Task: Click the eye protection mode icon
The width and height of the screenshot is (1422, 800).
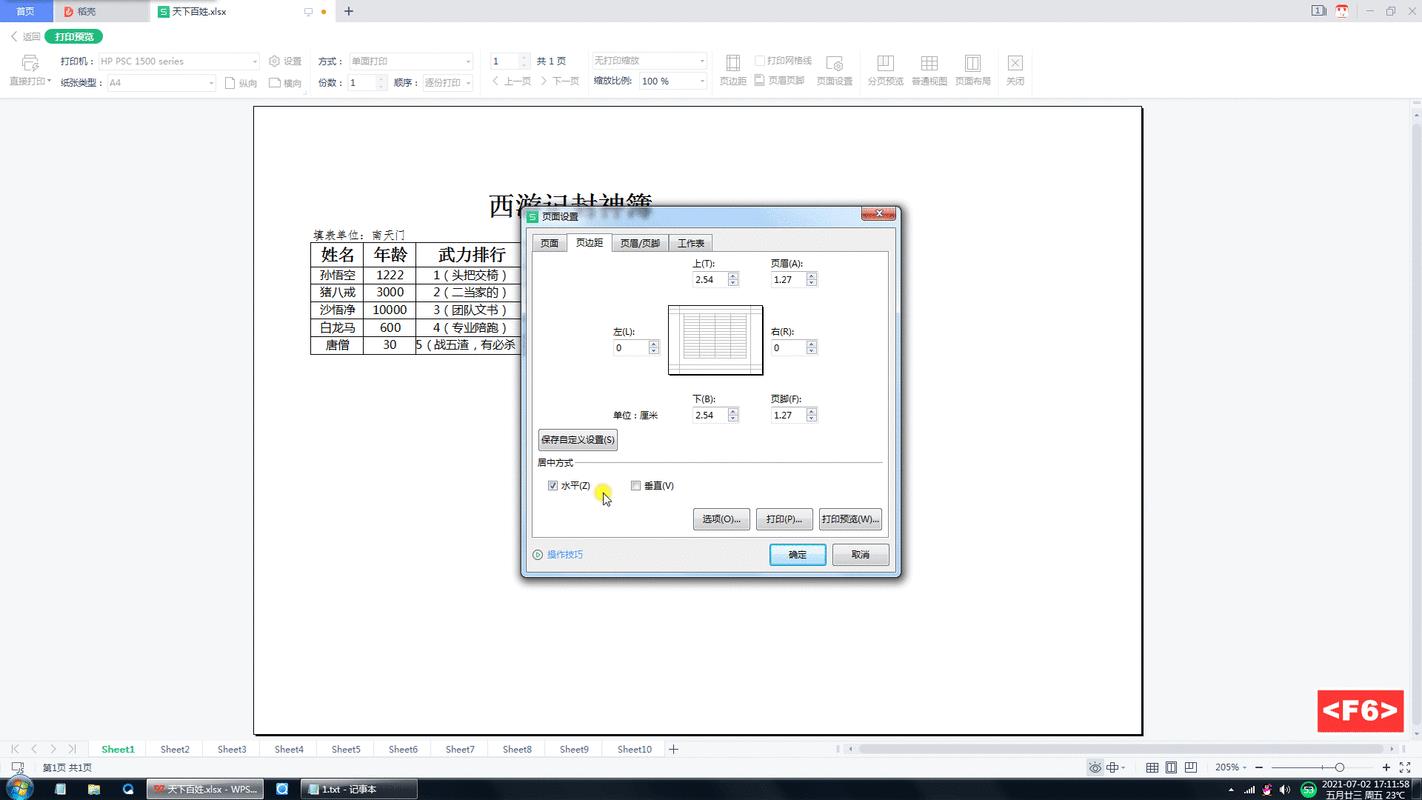Action: (x=1095, y=768)
